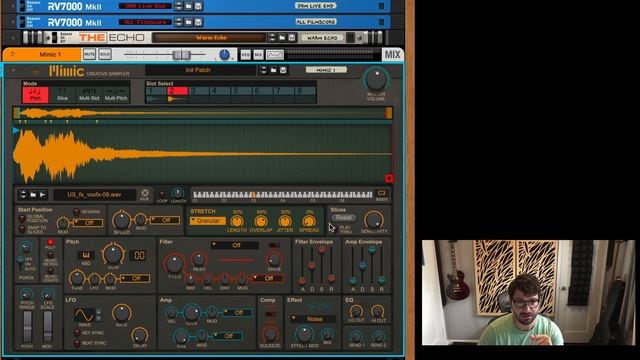Enable Reverse playback
Screen dimensions: 640x360
tap(76, 212)
